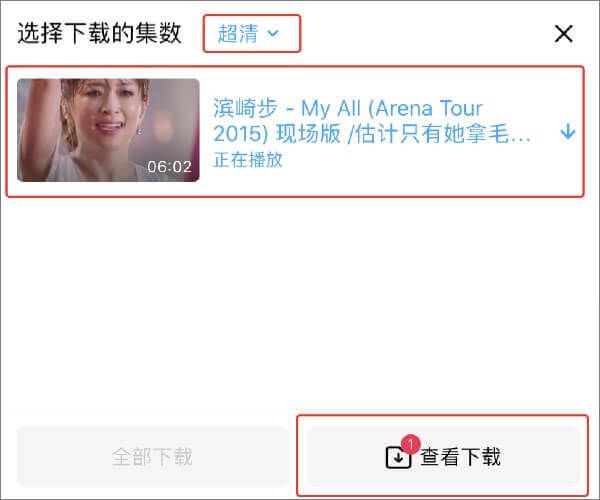Viewport: 600px width, 500px height.
Task: Click the 正在播放 status text
Action: tap(248, 160)
